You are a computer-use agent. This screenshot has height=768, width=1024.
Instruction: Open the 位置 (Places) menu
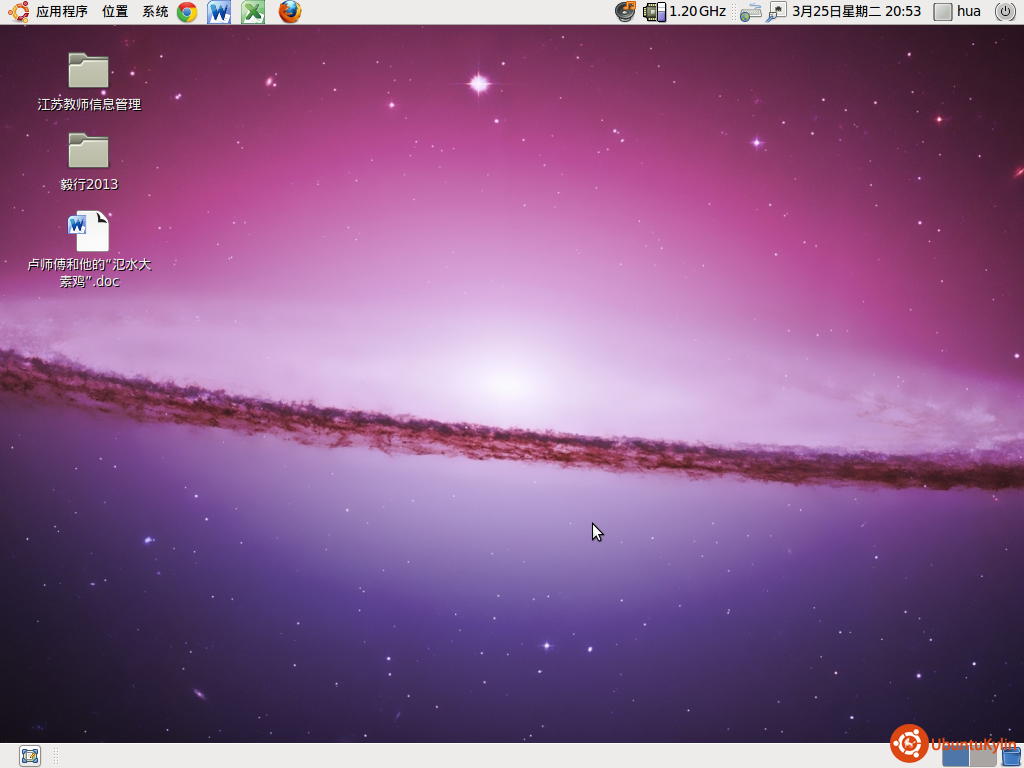point(115,12)
